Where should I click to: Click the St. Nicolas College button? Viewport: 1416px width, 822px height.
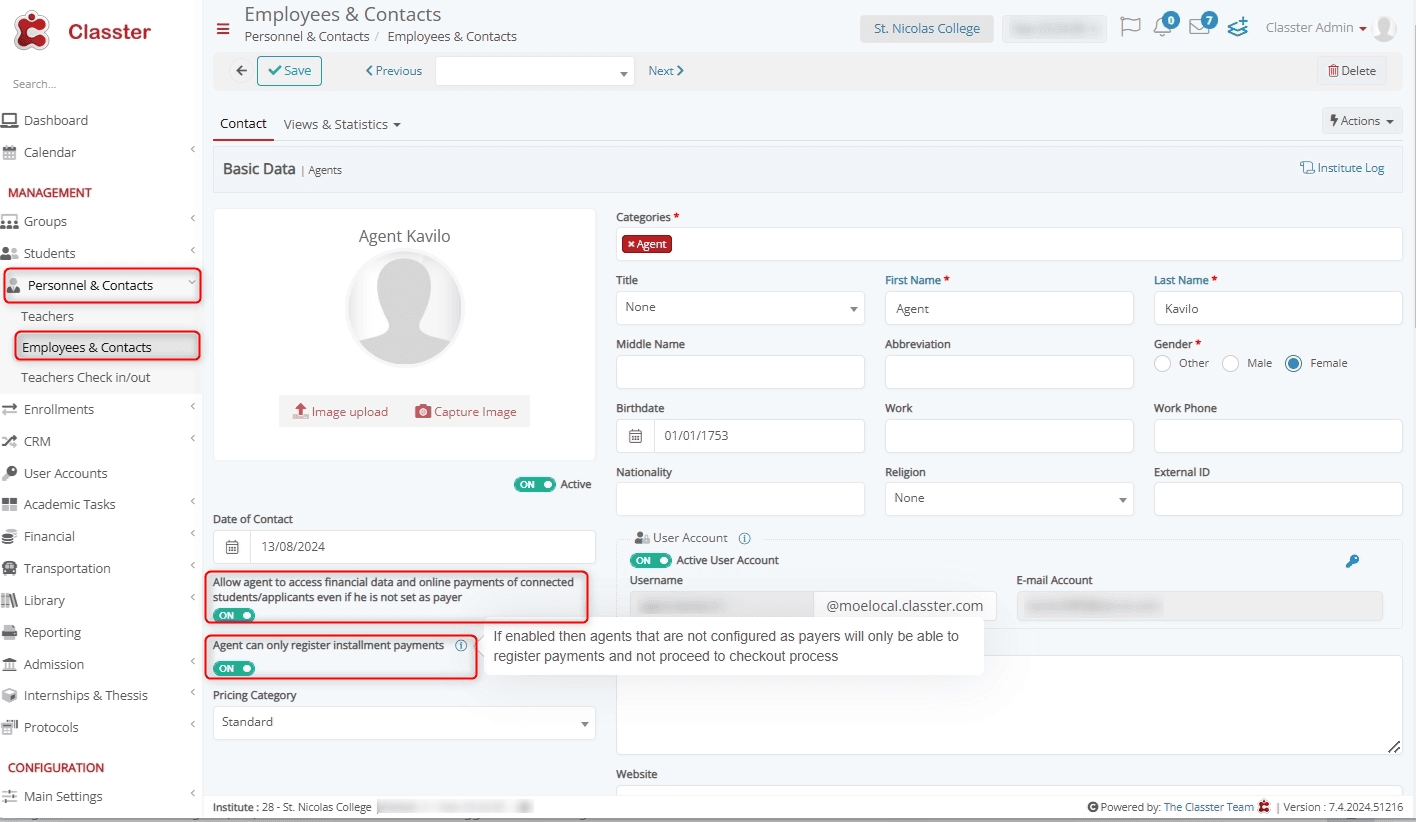tap(927, 28)
